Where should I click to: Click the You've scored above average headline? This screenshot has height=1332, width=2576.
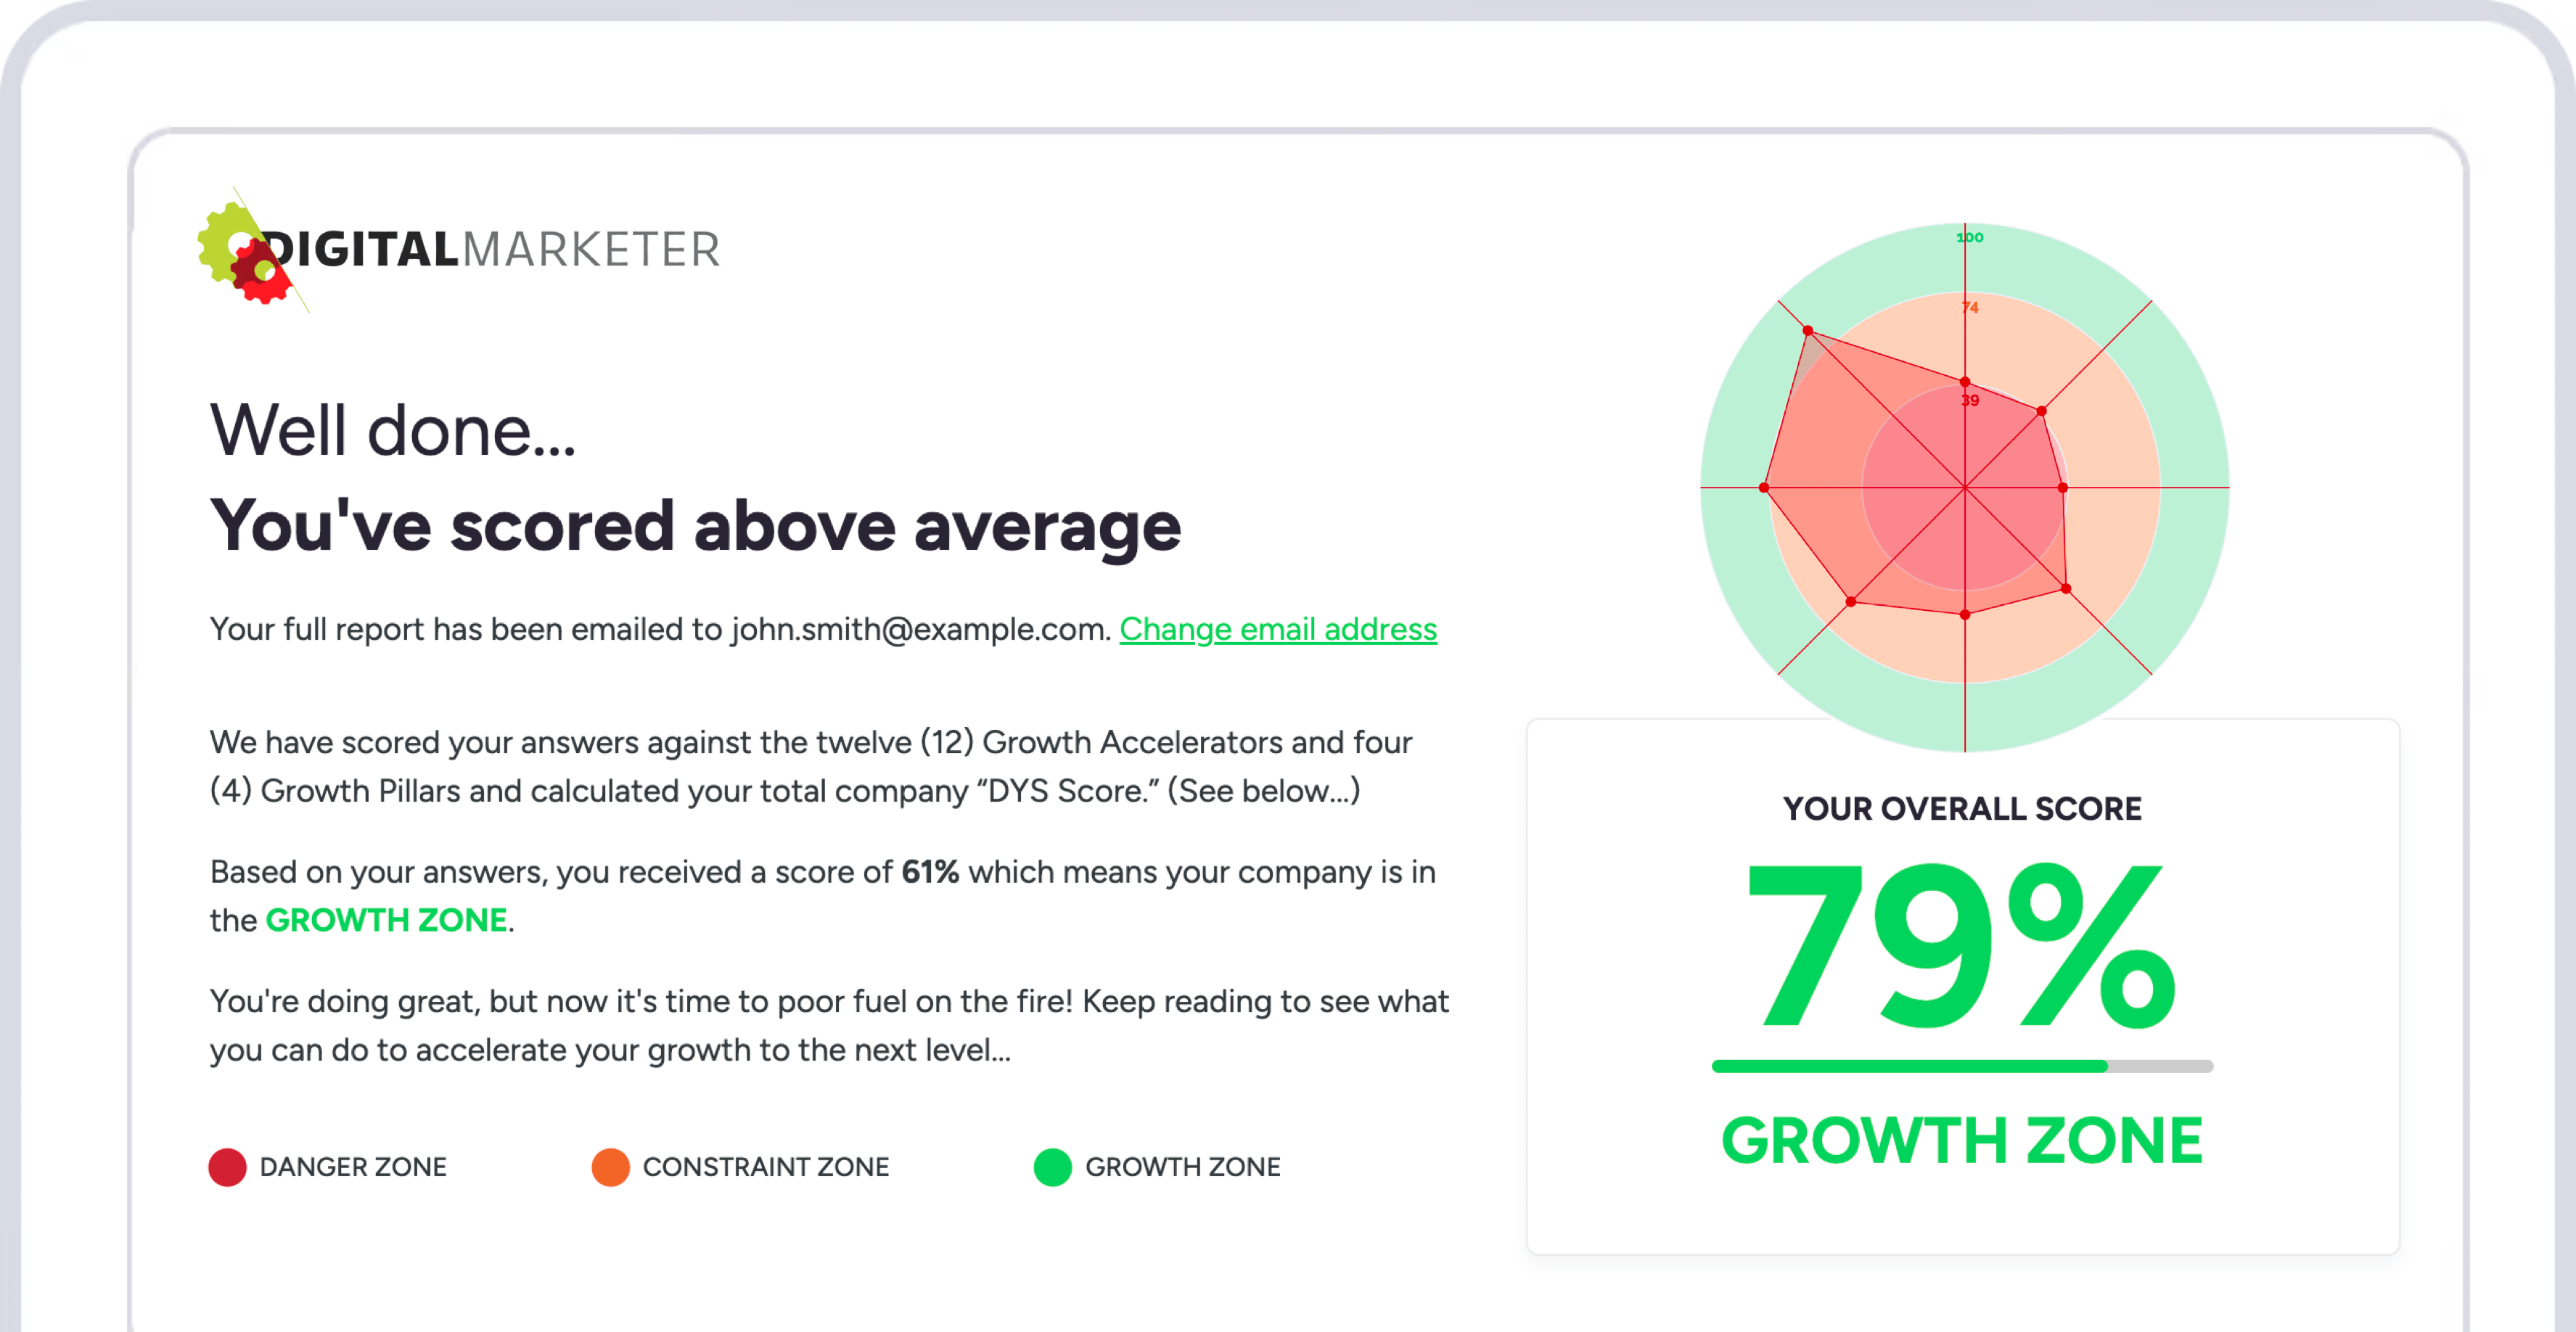(695, 526)
